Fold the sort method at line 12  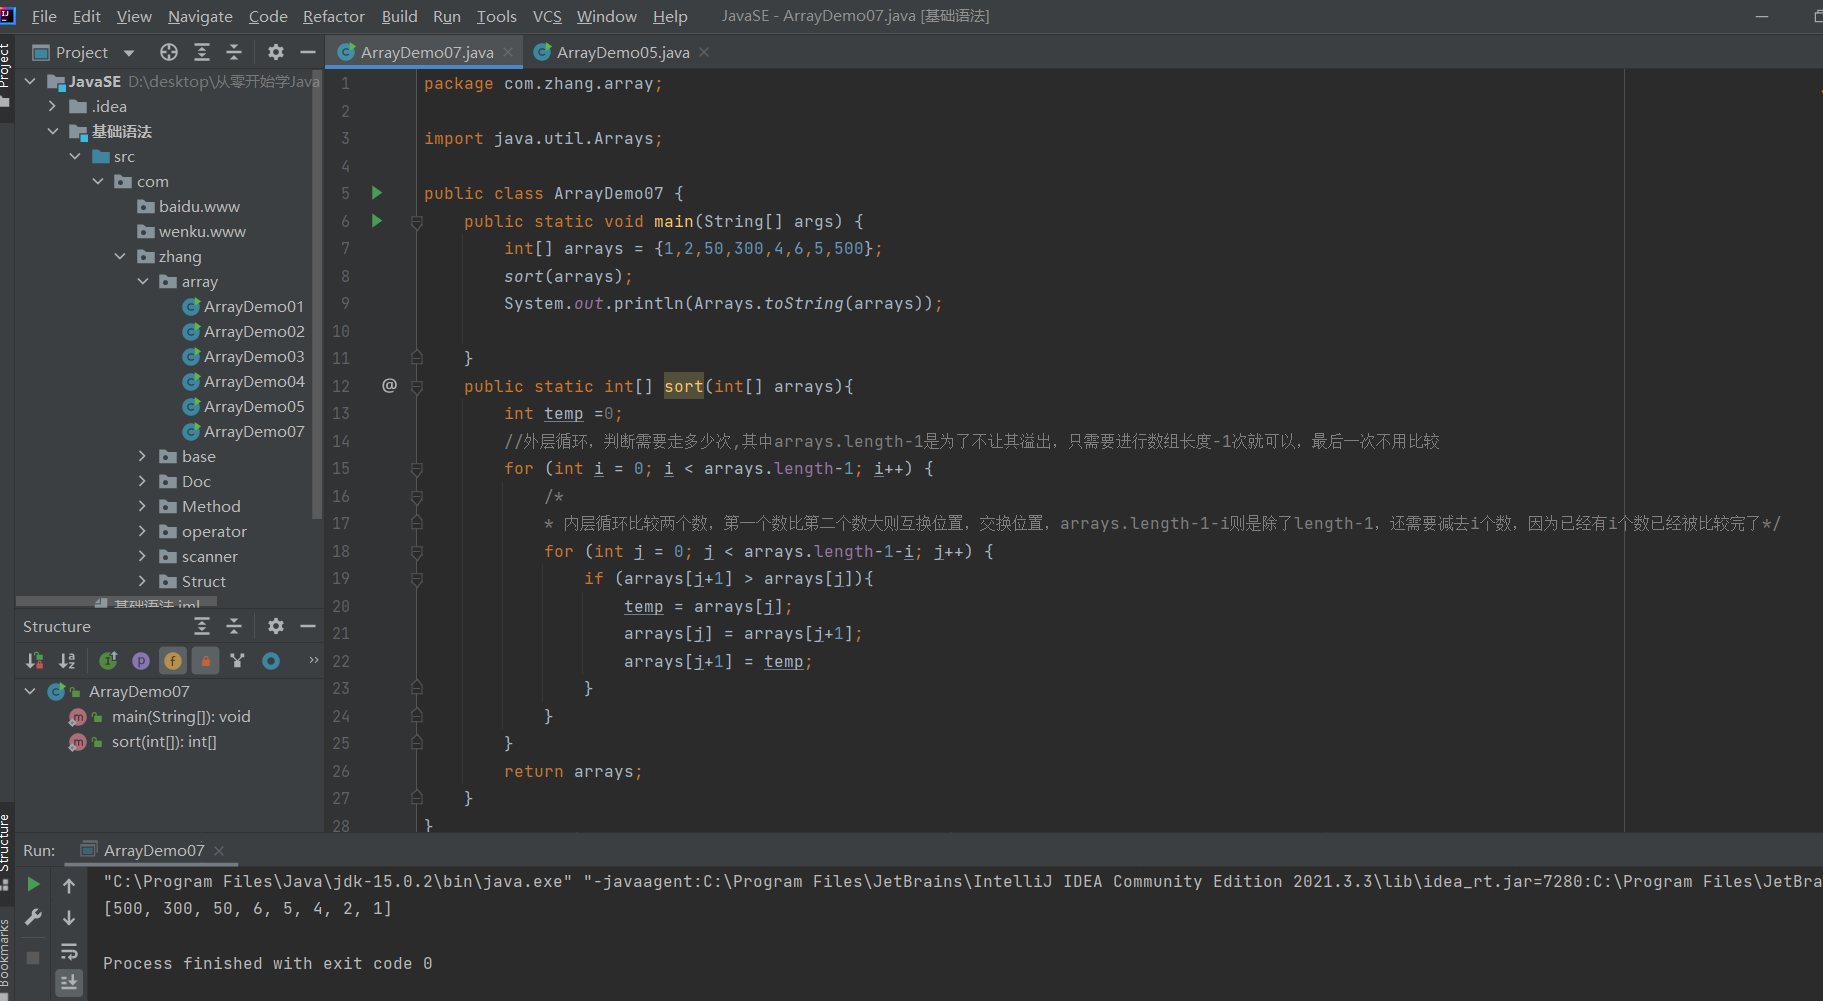pyautogui.click(x=417, y=386)
